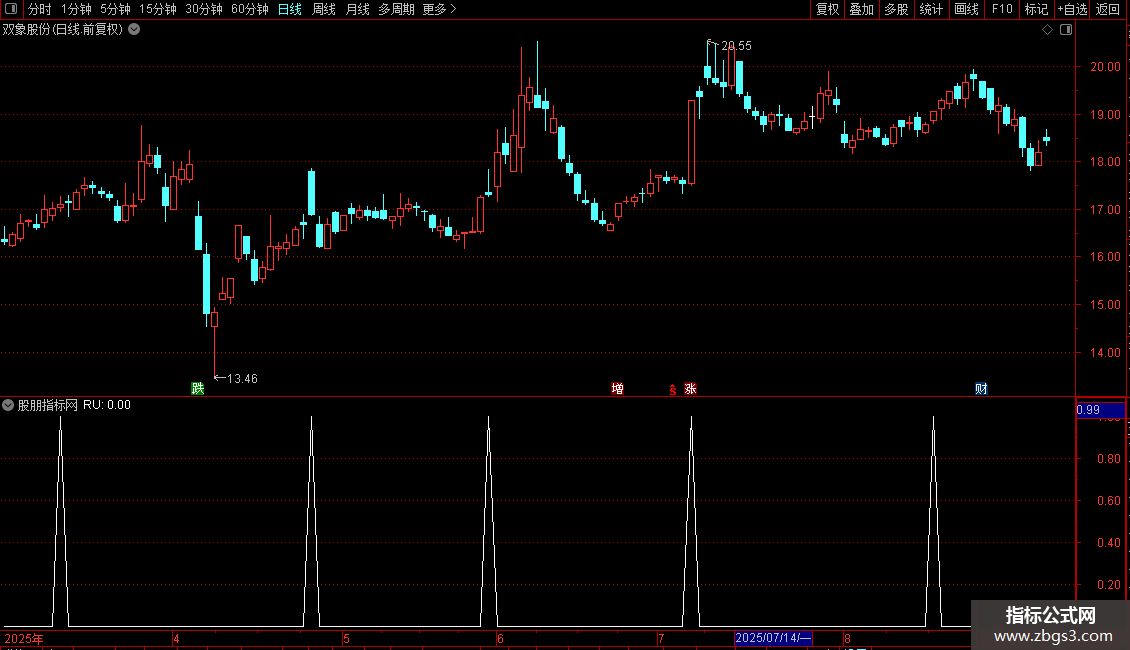Click the 0.99 value box on indicator axis
Image resolution: width=1130 pixels, height=650 pixels.
(1100, 410)
